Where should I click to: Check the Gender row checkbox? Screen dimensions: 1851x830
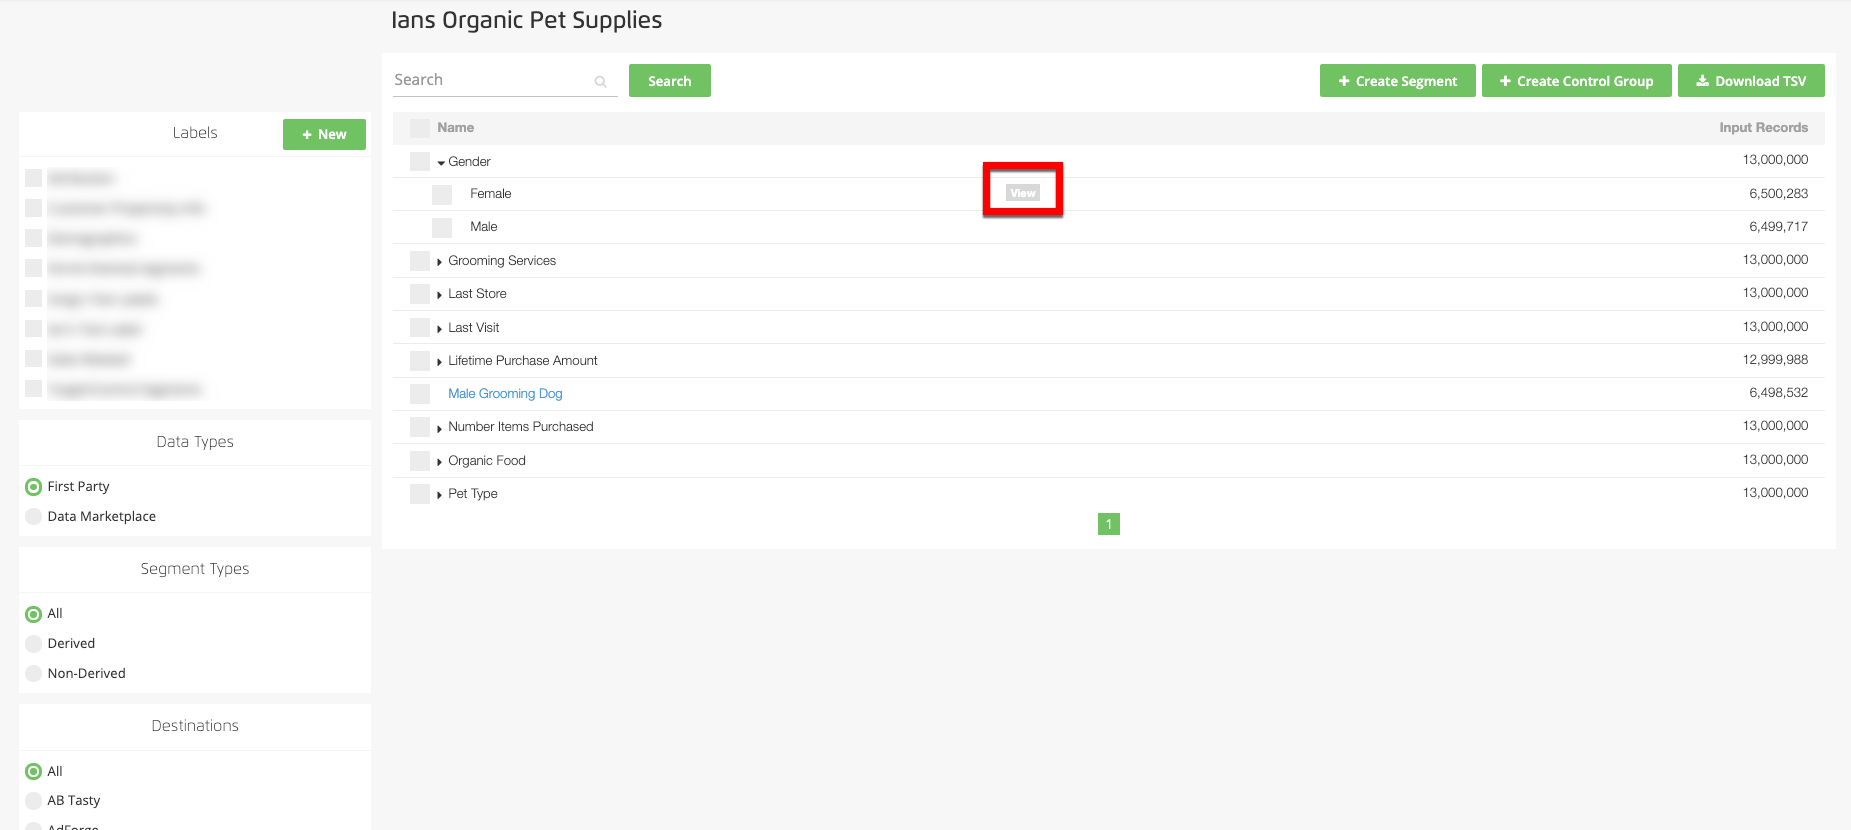420,161
